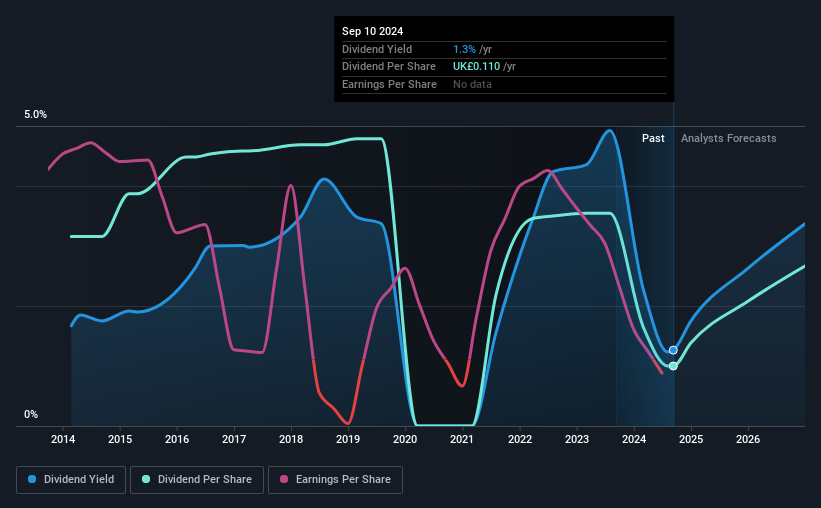Click the 2017 x-axis label
Screen dimensions: 821x508
click(234, 439)
